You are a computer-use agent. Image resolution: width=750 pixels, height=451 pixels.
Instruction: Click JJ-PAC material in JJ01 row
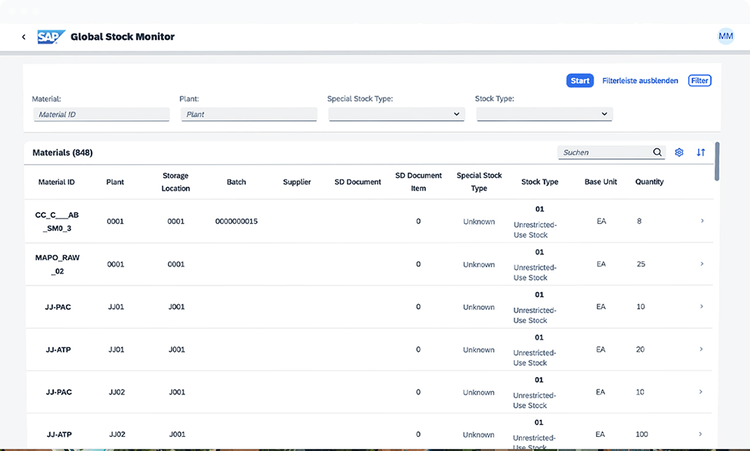[x=58, y=307]
